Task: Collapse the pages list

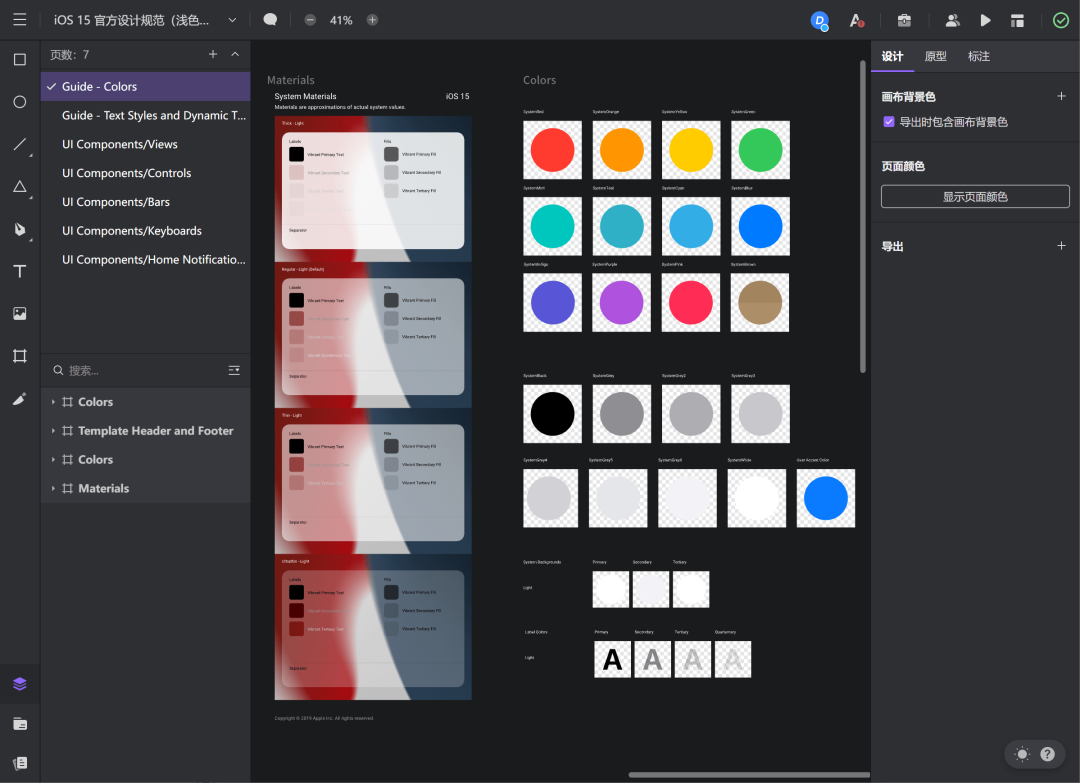Action: click(x=235, y=54)
